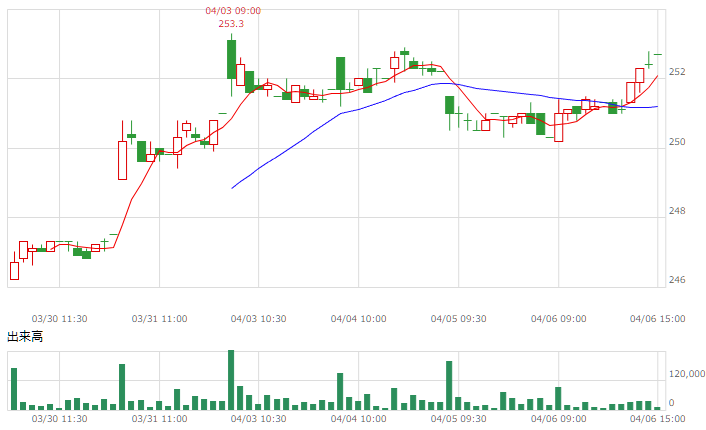The width and height of the screenshot is (706, 430).
Task: Select the tallest volume bar in 出来高 chart
Action: (x=231, y=380)
